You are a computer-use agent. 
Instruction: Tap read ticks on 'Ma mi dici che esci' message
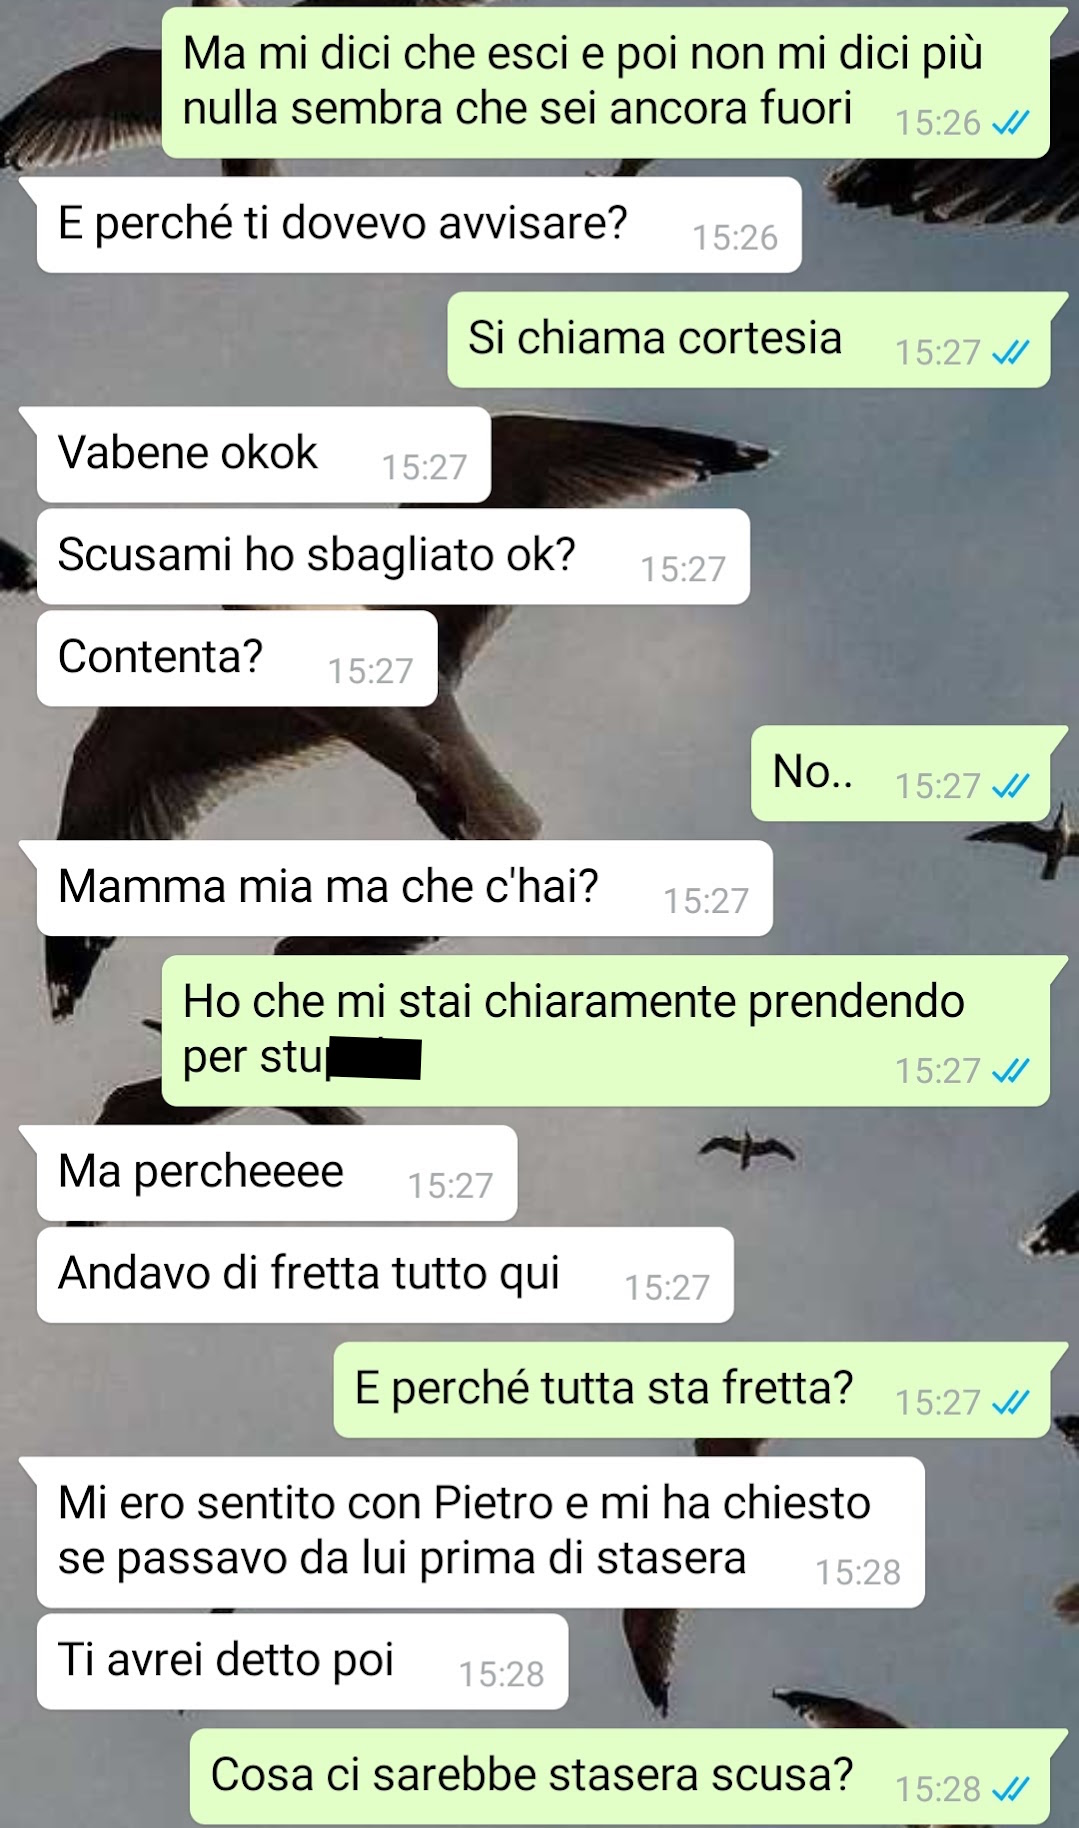pos(1010,123)
